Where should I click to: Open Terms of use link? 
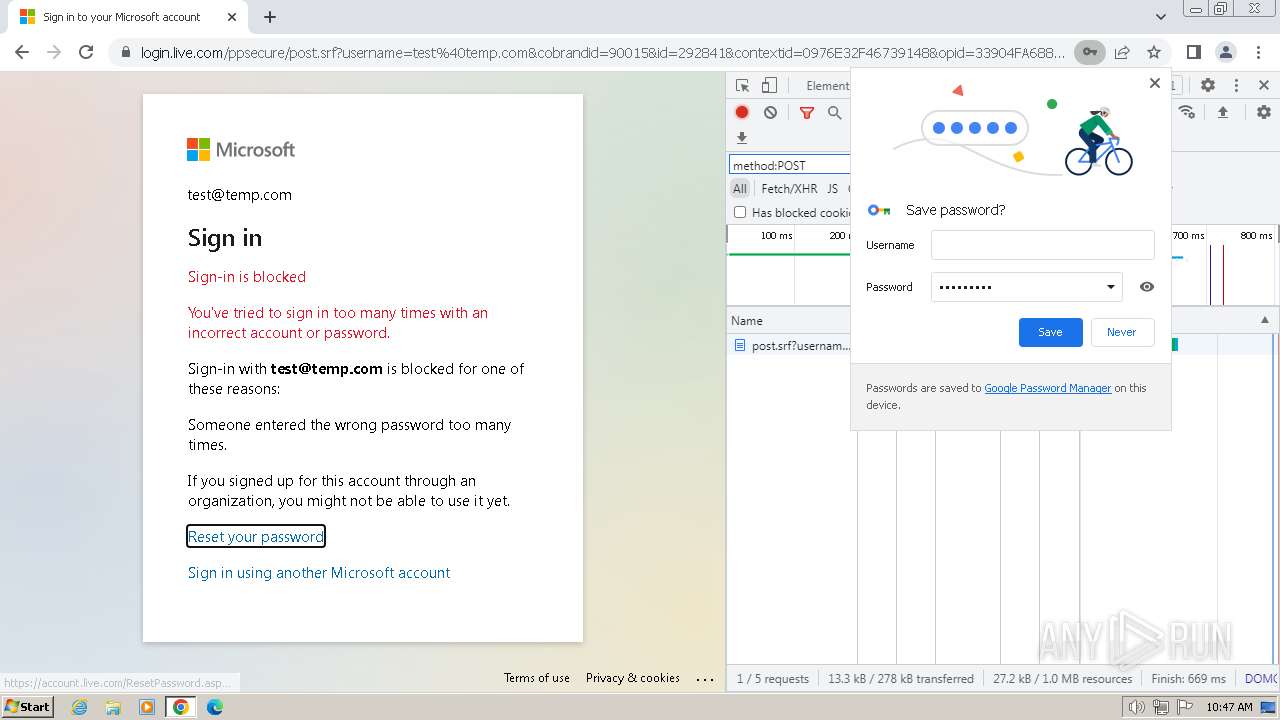pos(537,678)
